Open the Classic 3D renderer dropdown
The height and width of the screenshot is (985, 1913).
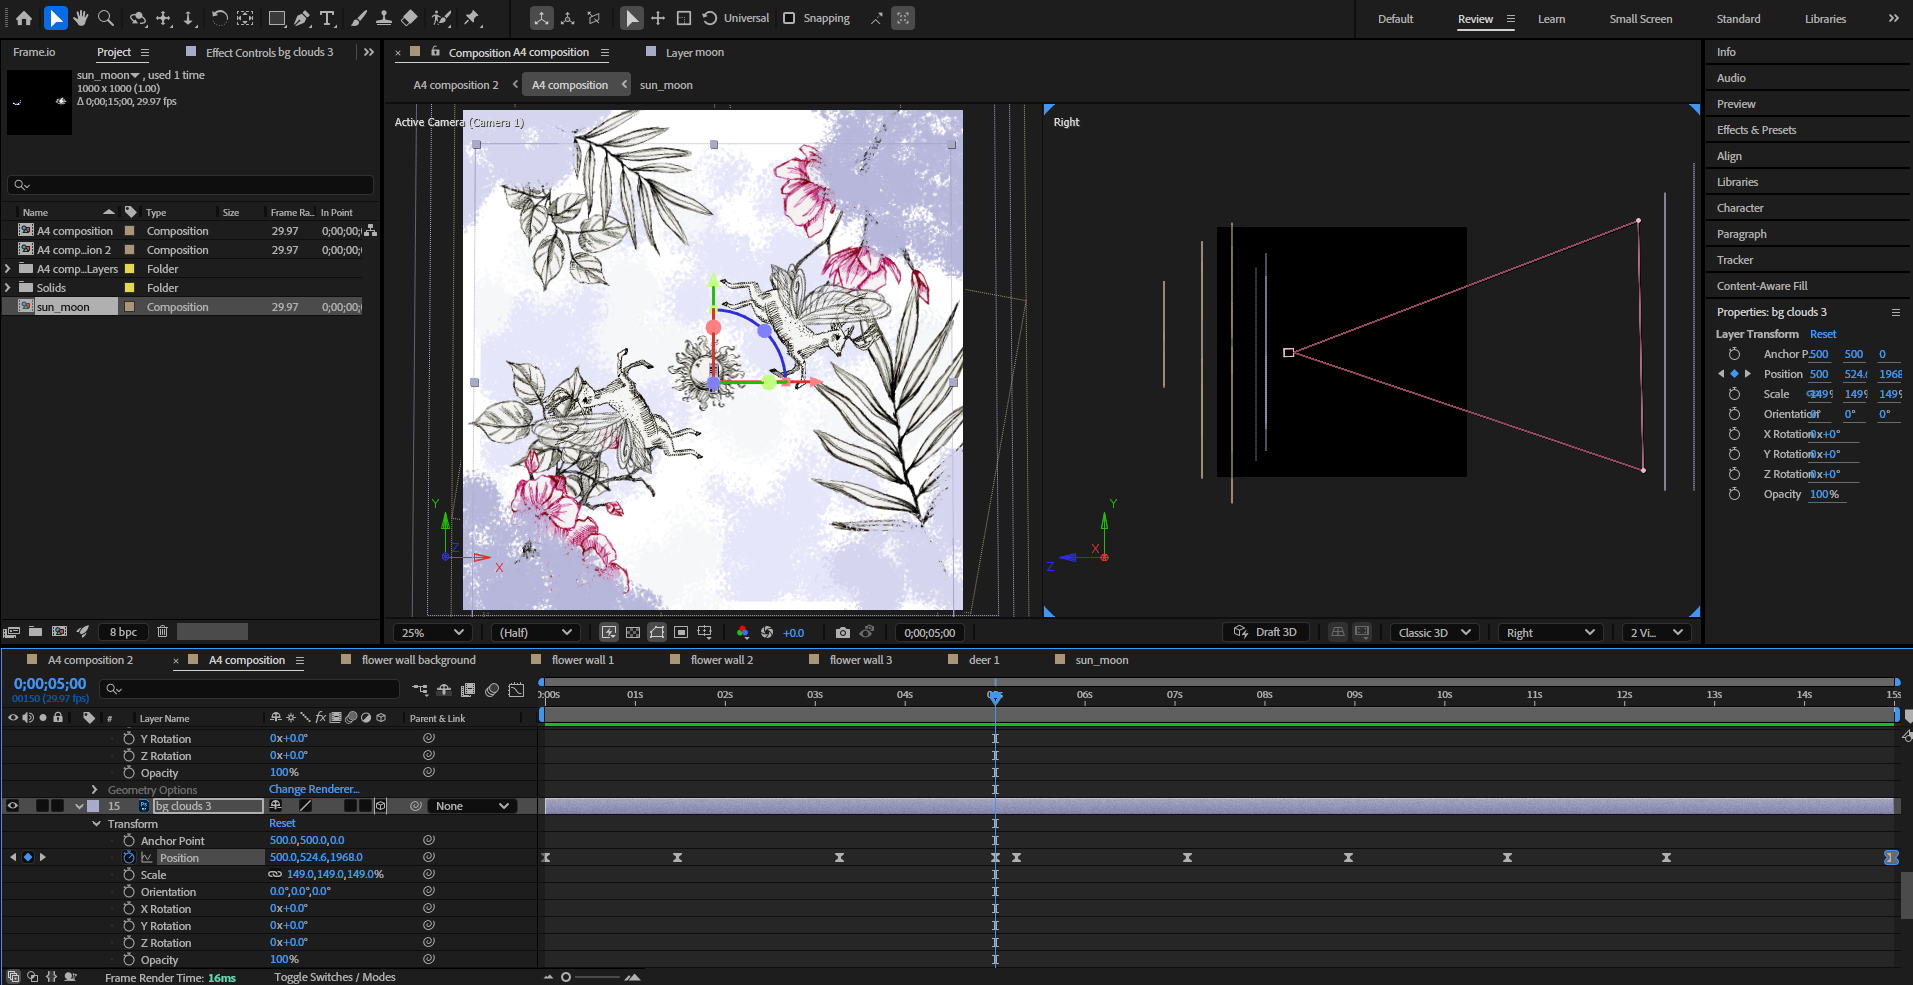(1434, 632)
